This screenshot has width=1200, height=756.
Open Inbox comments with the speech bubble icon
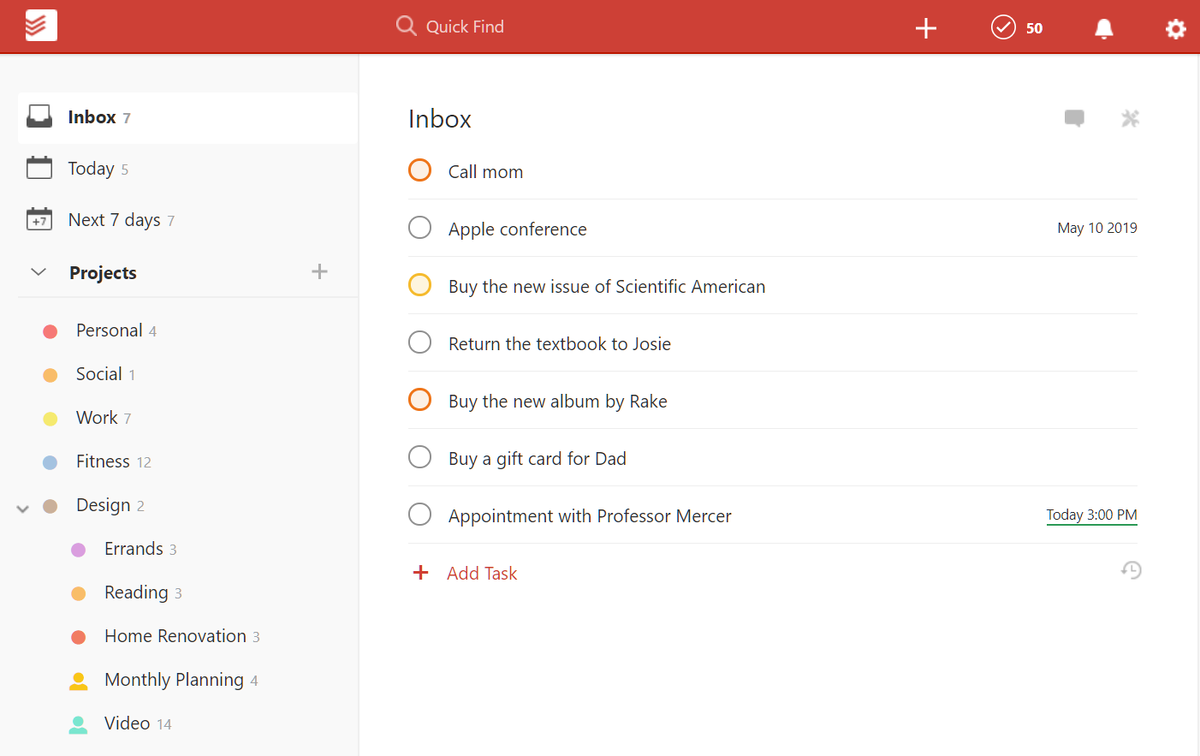point(1074,118)
